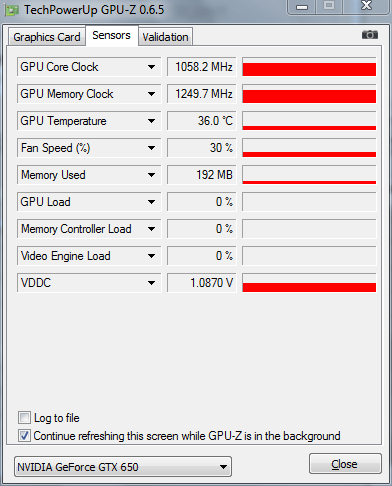This screenshot has width=392, height=486.
Task: Switch to the Graphics Card tab
Action: 47,37
